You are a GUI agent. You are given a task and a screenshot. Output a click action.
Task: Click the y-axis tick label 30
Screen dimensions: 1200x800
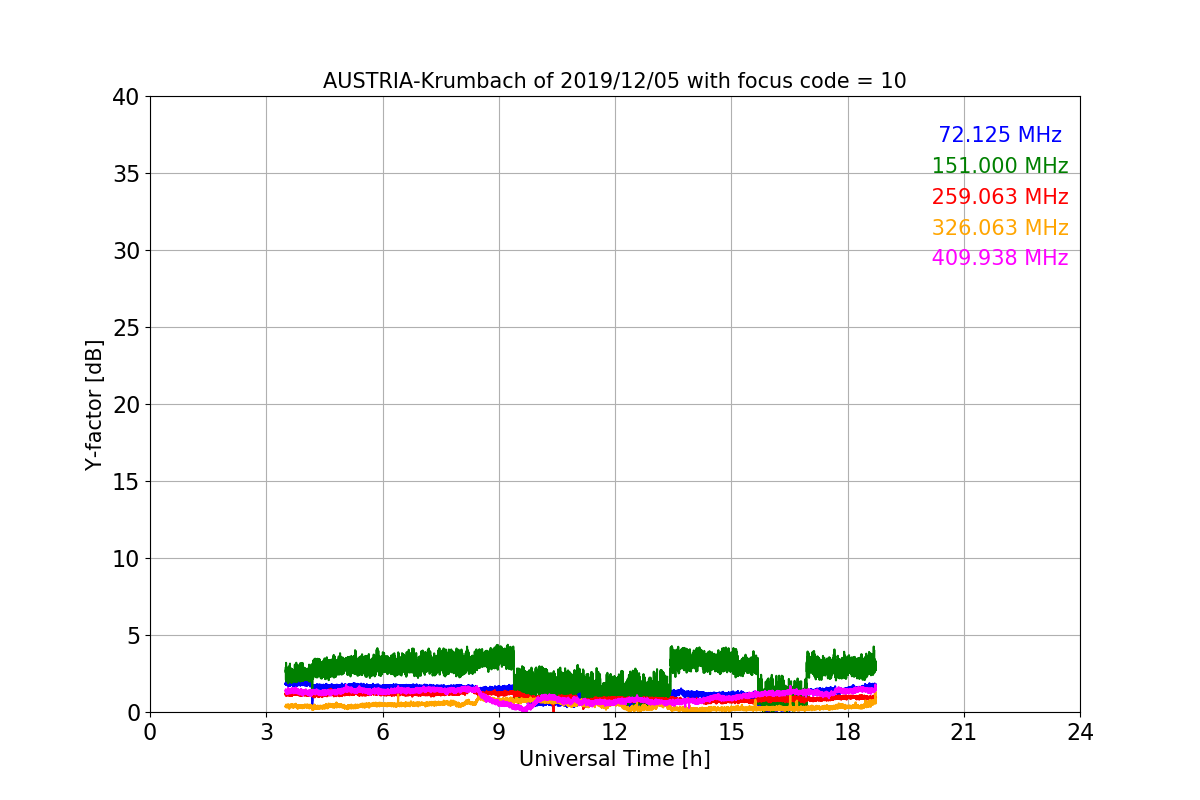pyautogui.click(x=126, y=251)
